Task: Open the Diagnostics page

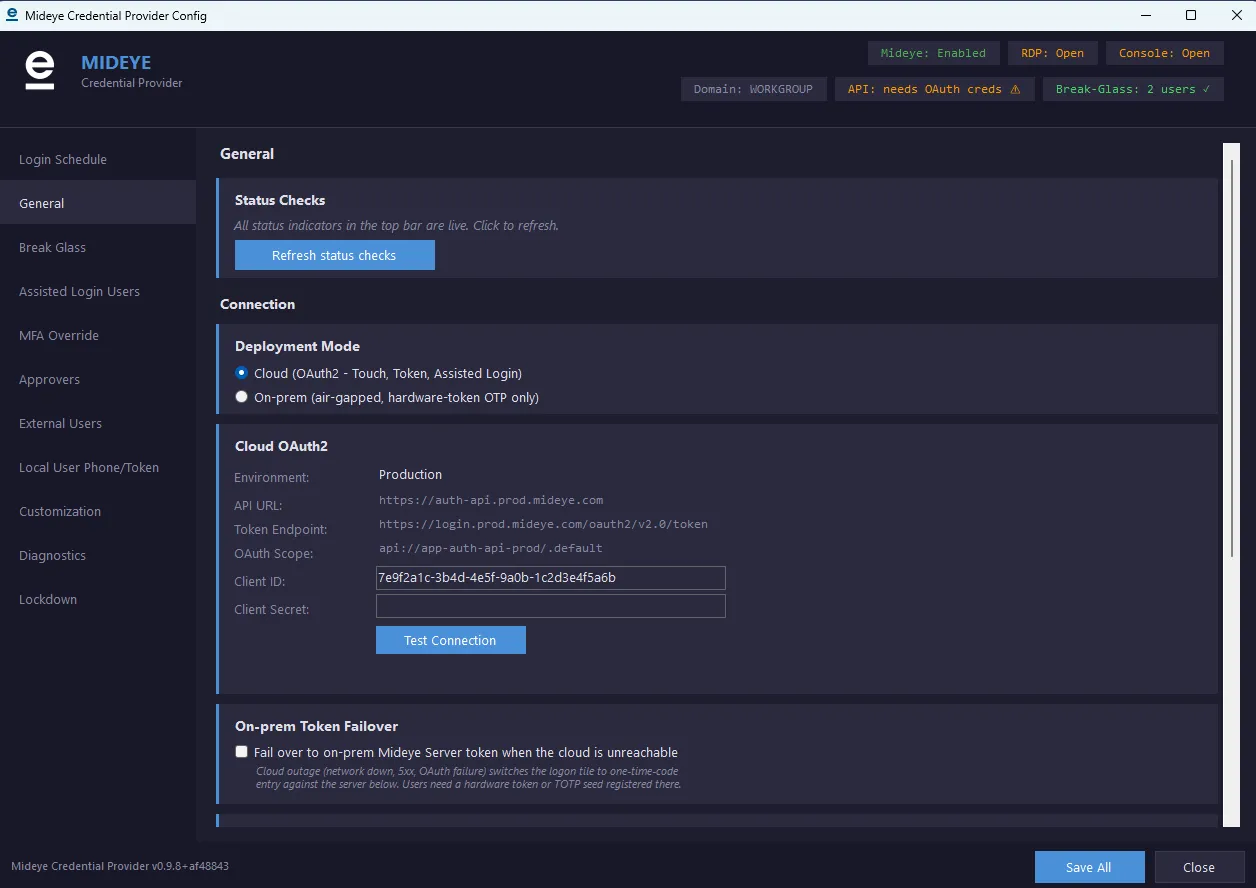Action: 98,555
